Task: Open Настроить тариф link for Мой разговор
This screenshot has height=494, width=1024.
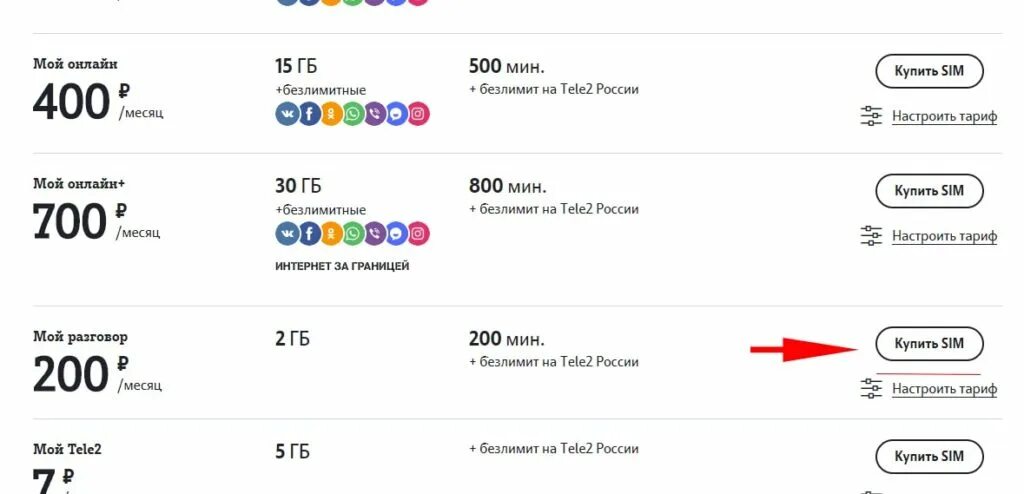Action: click(x=944, y=388)
